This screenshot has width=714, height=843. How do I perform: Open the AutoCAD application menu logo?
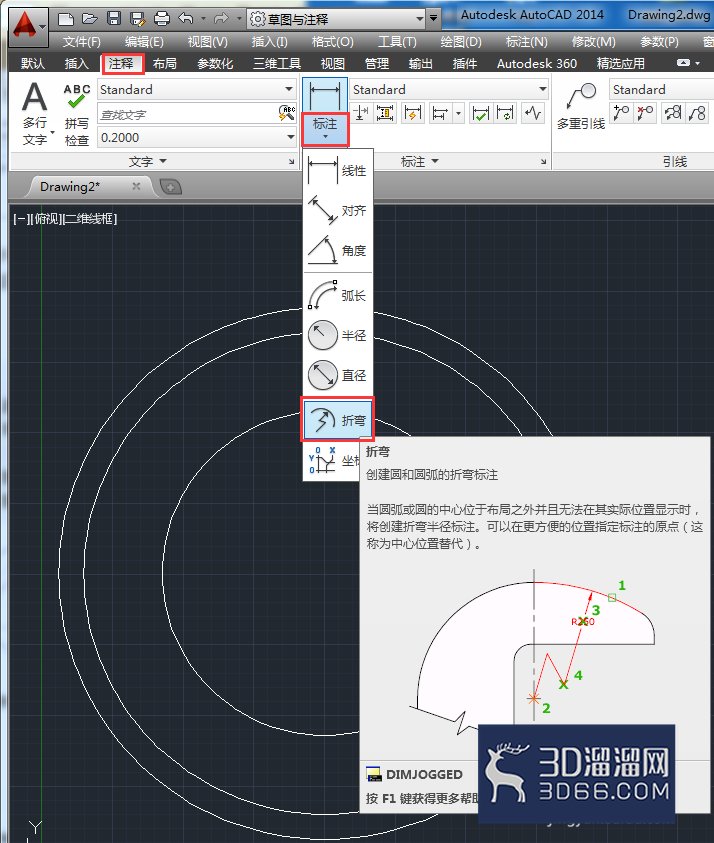point(27,26)
